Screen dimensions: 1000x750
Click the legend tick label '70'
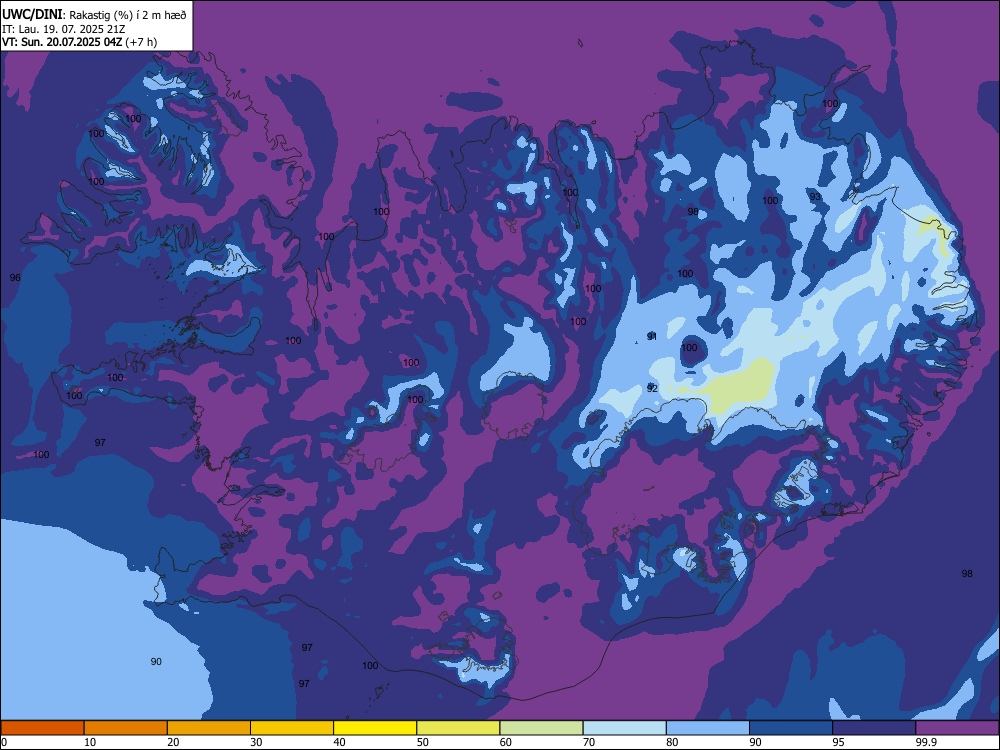click(589, 742)
